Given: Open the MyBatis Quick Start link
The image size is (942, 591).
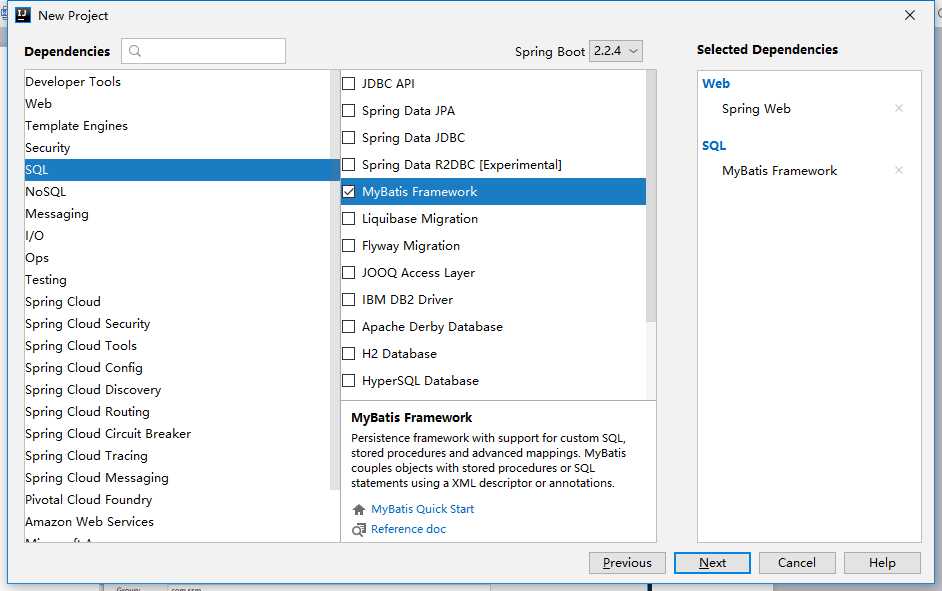Looking at the screenshot, I should [422, 509].
